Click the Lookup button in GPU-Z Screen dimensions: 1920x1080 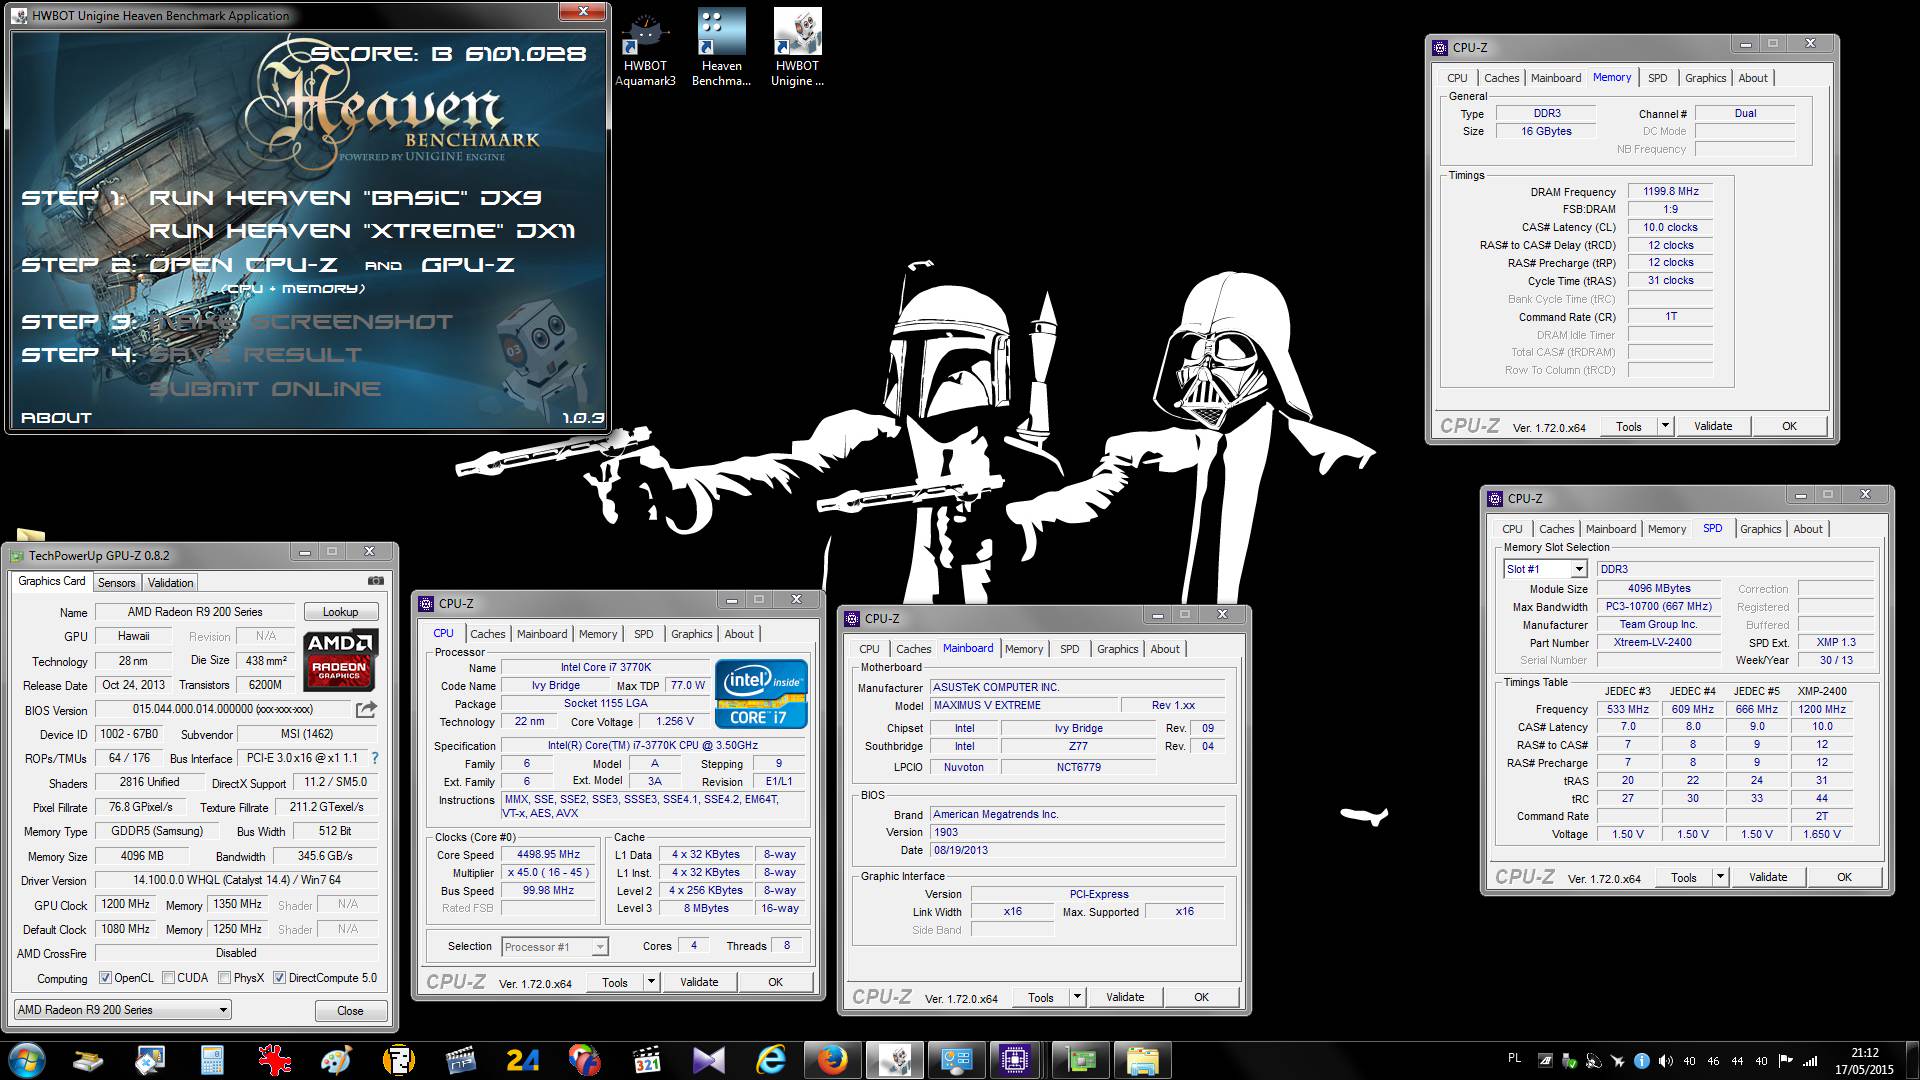pyautogui.click(x=340, y=612)
